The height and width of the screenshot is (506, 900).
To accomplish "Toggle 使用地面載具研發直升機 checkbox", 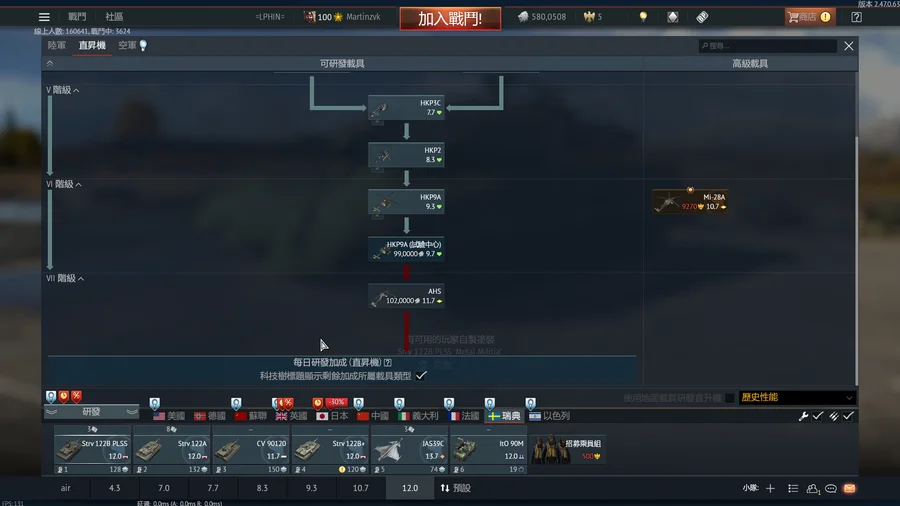I will [730, 398].
